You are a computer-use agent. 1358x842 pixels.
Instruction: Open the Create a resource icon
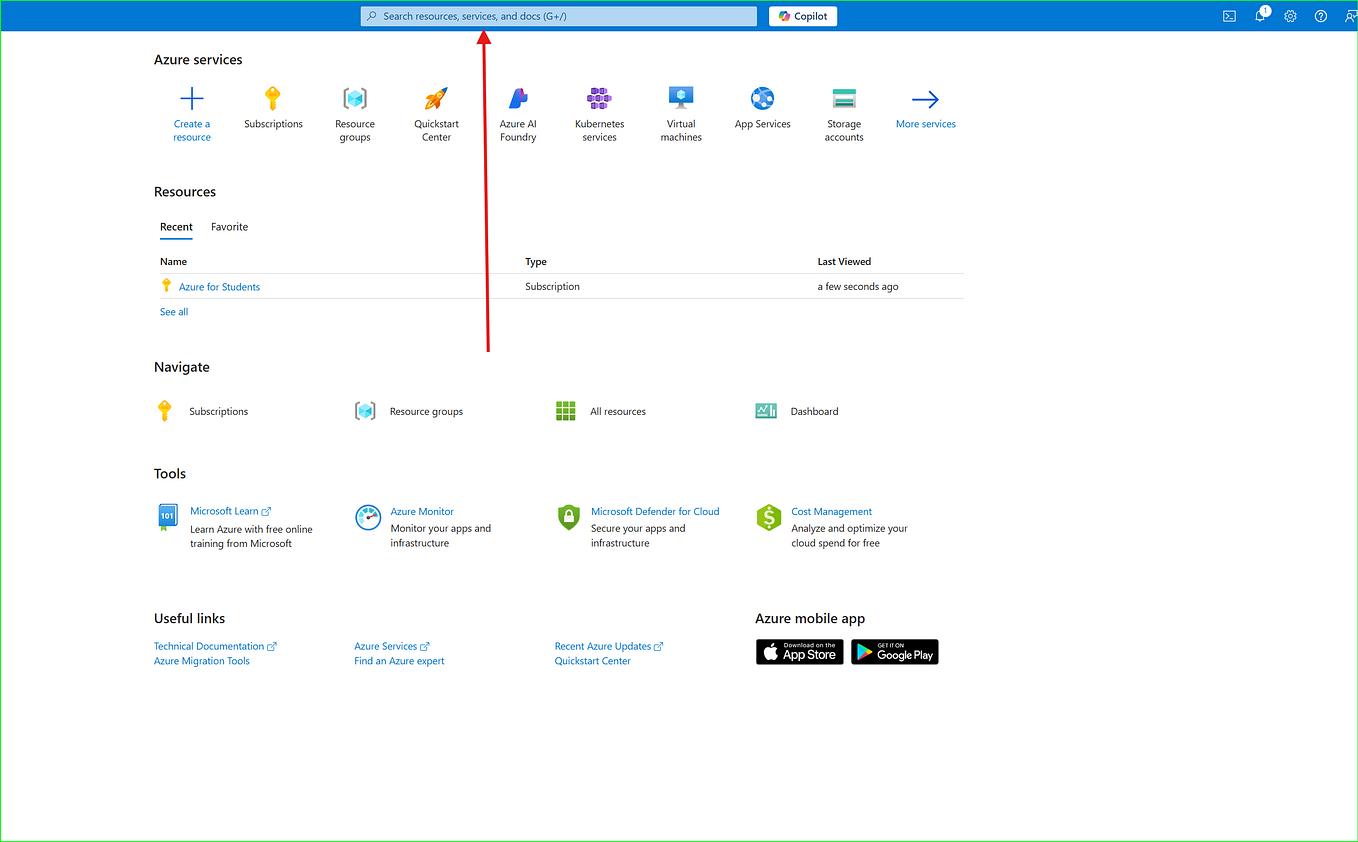(191, 98)
